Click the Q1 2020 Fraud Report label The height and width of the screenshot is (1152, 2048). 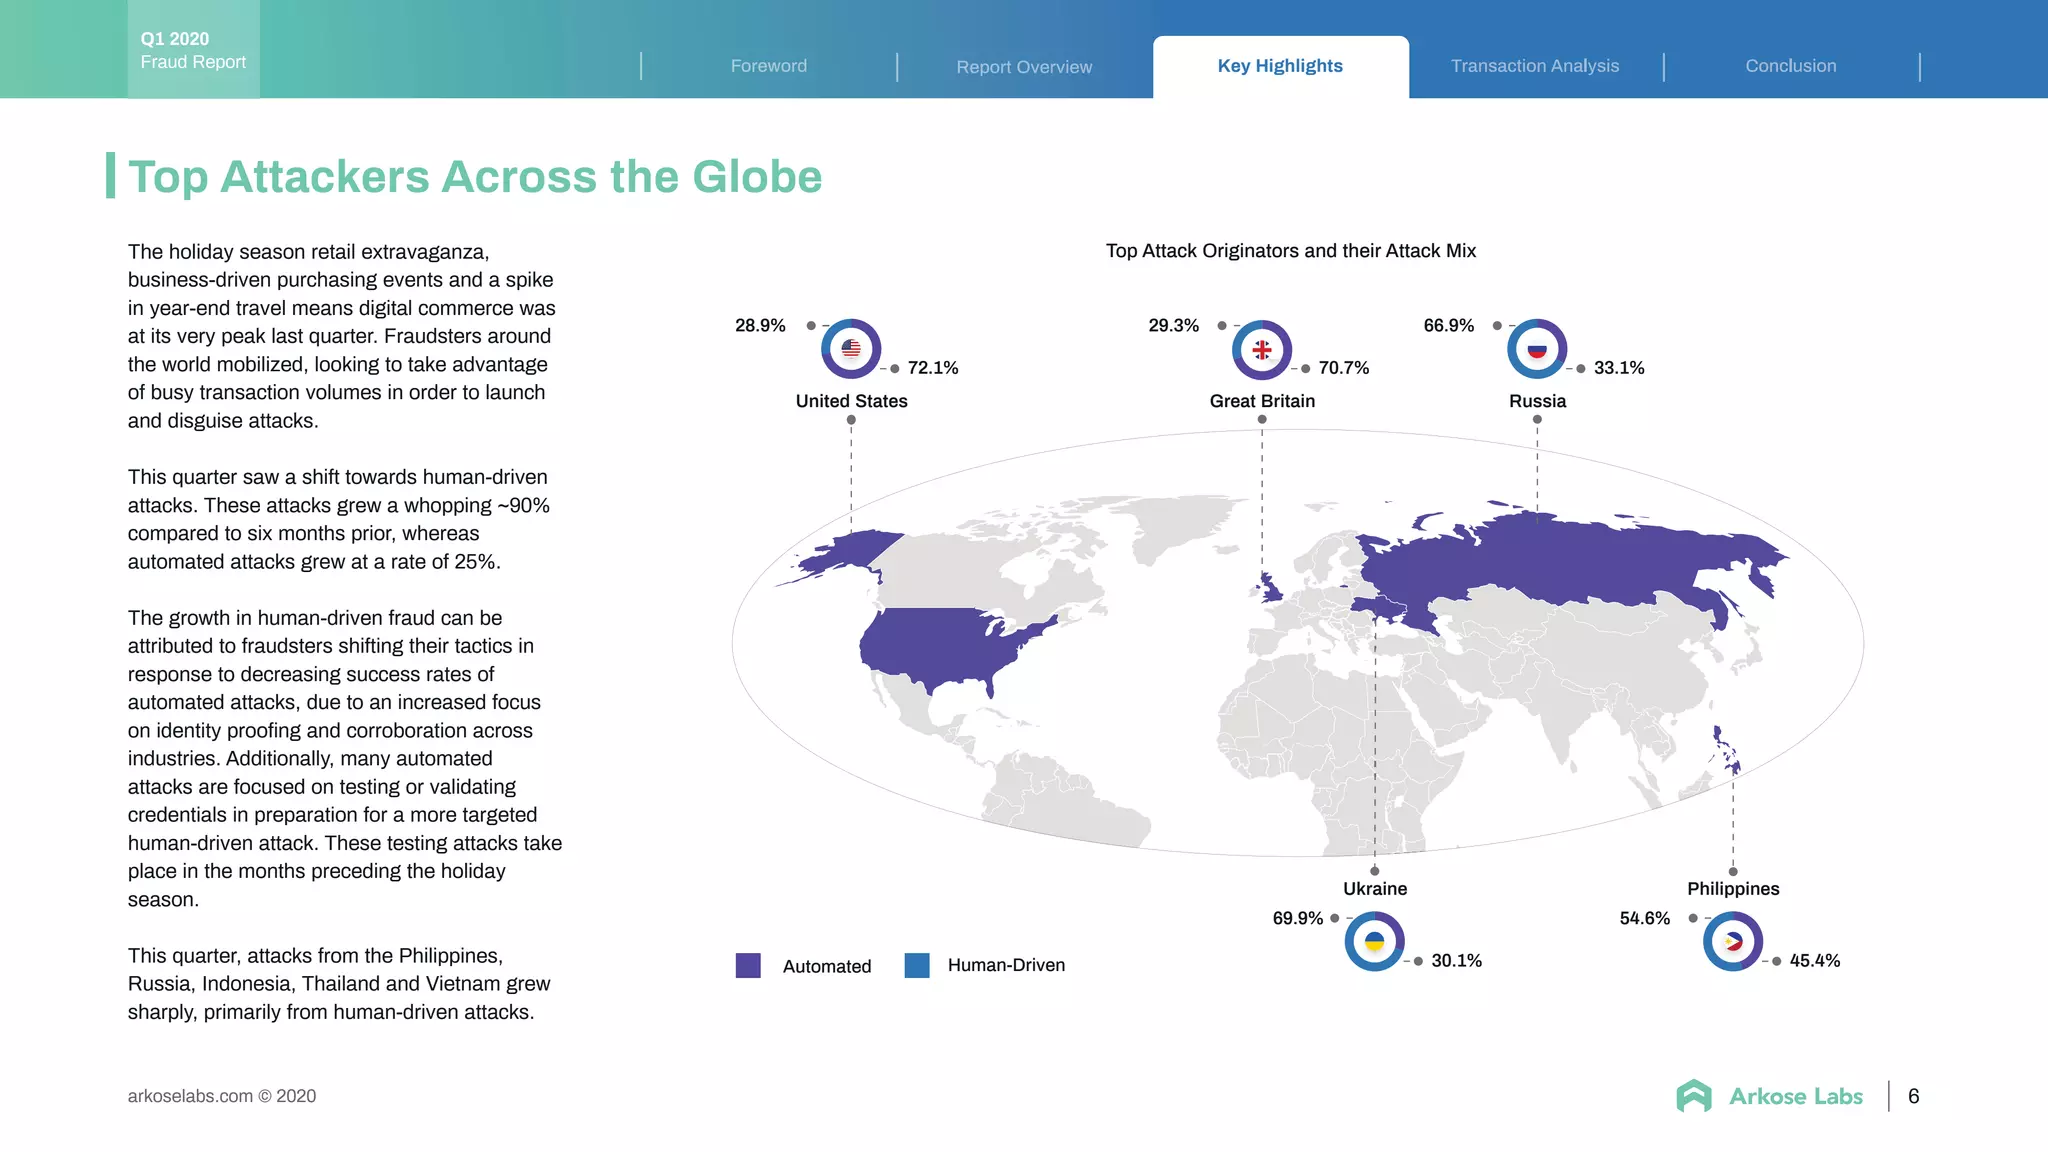click(x=193, y=50)
